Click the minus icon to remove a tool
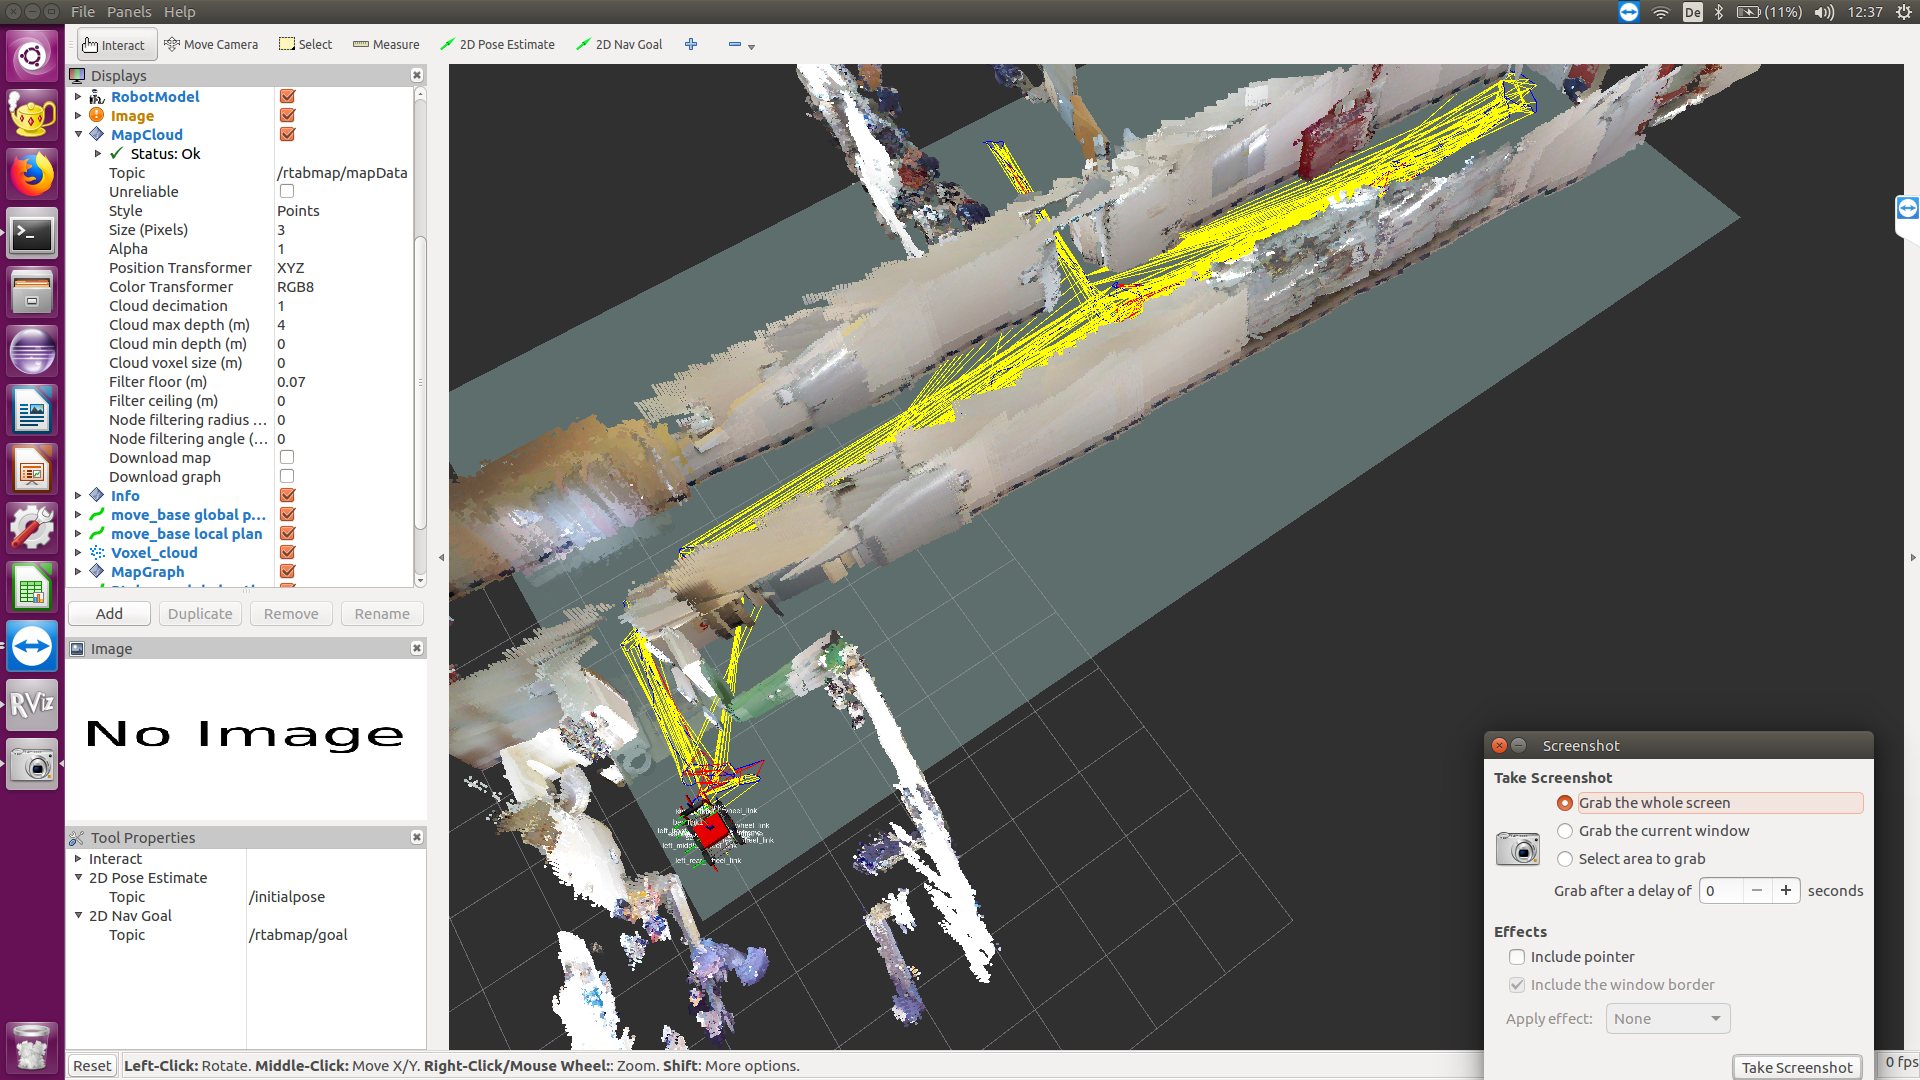Viewport: 1920px width, 1080px height. (x=735, y=45)
